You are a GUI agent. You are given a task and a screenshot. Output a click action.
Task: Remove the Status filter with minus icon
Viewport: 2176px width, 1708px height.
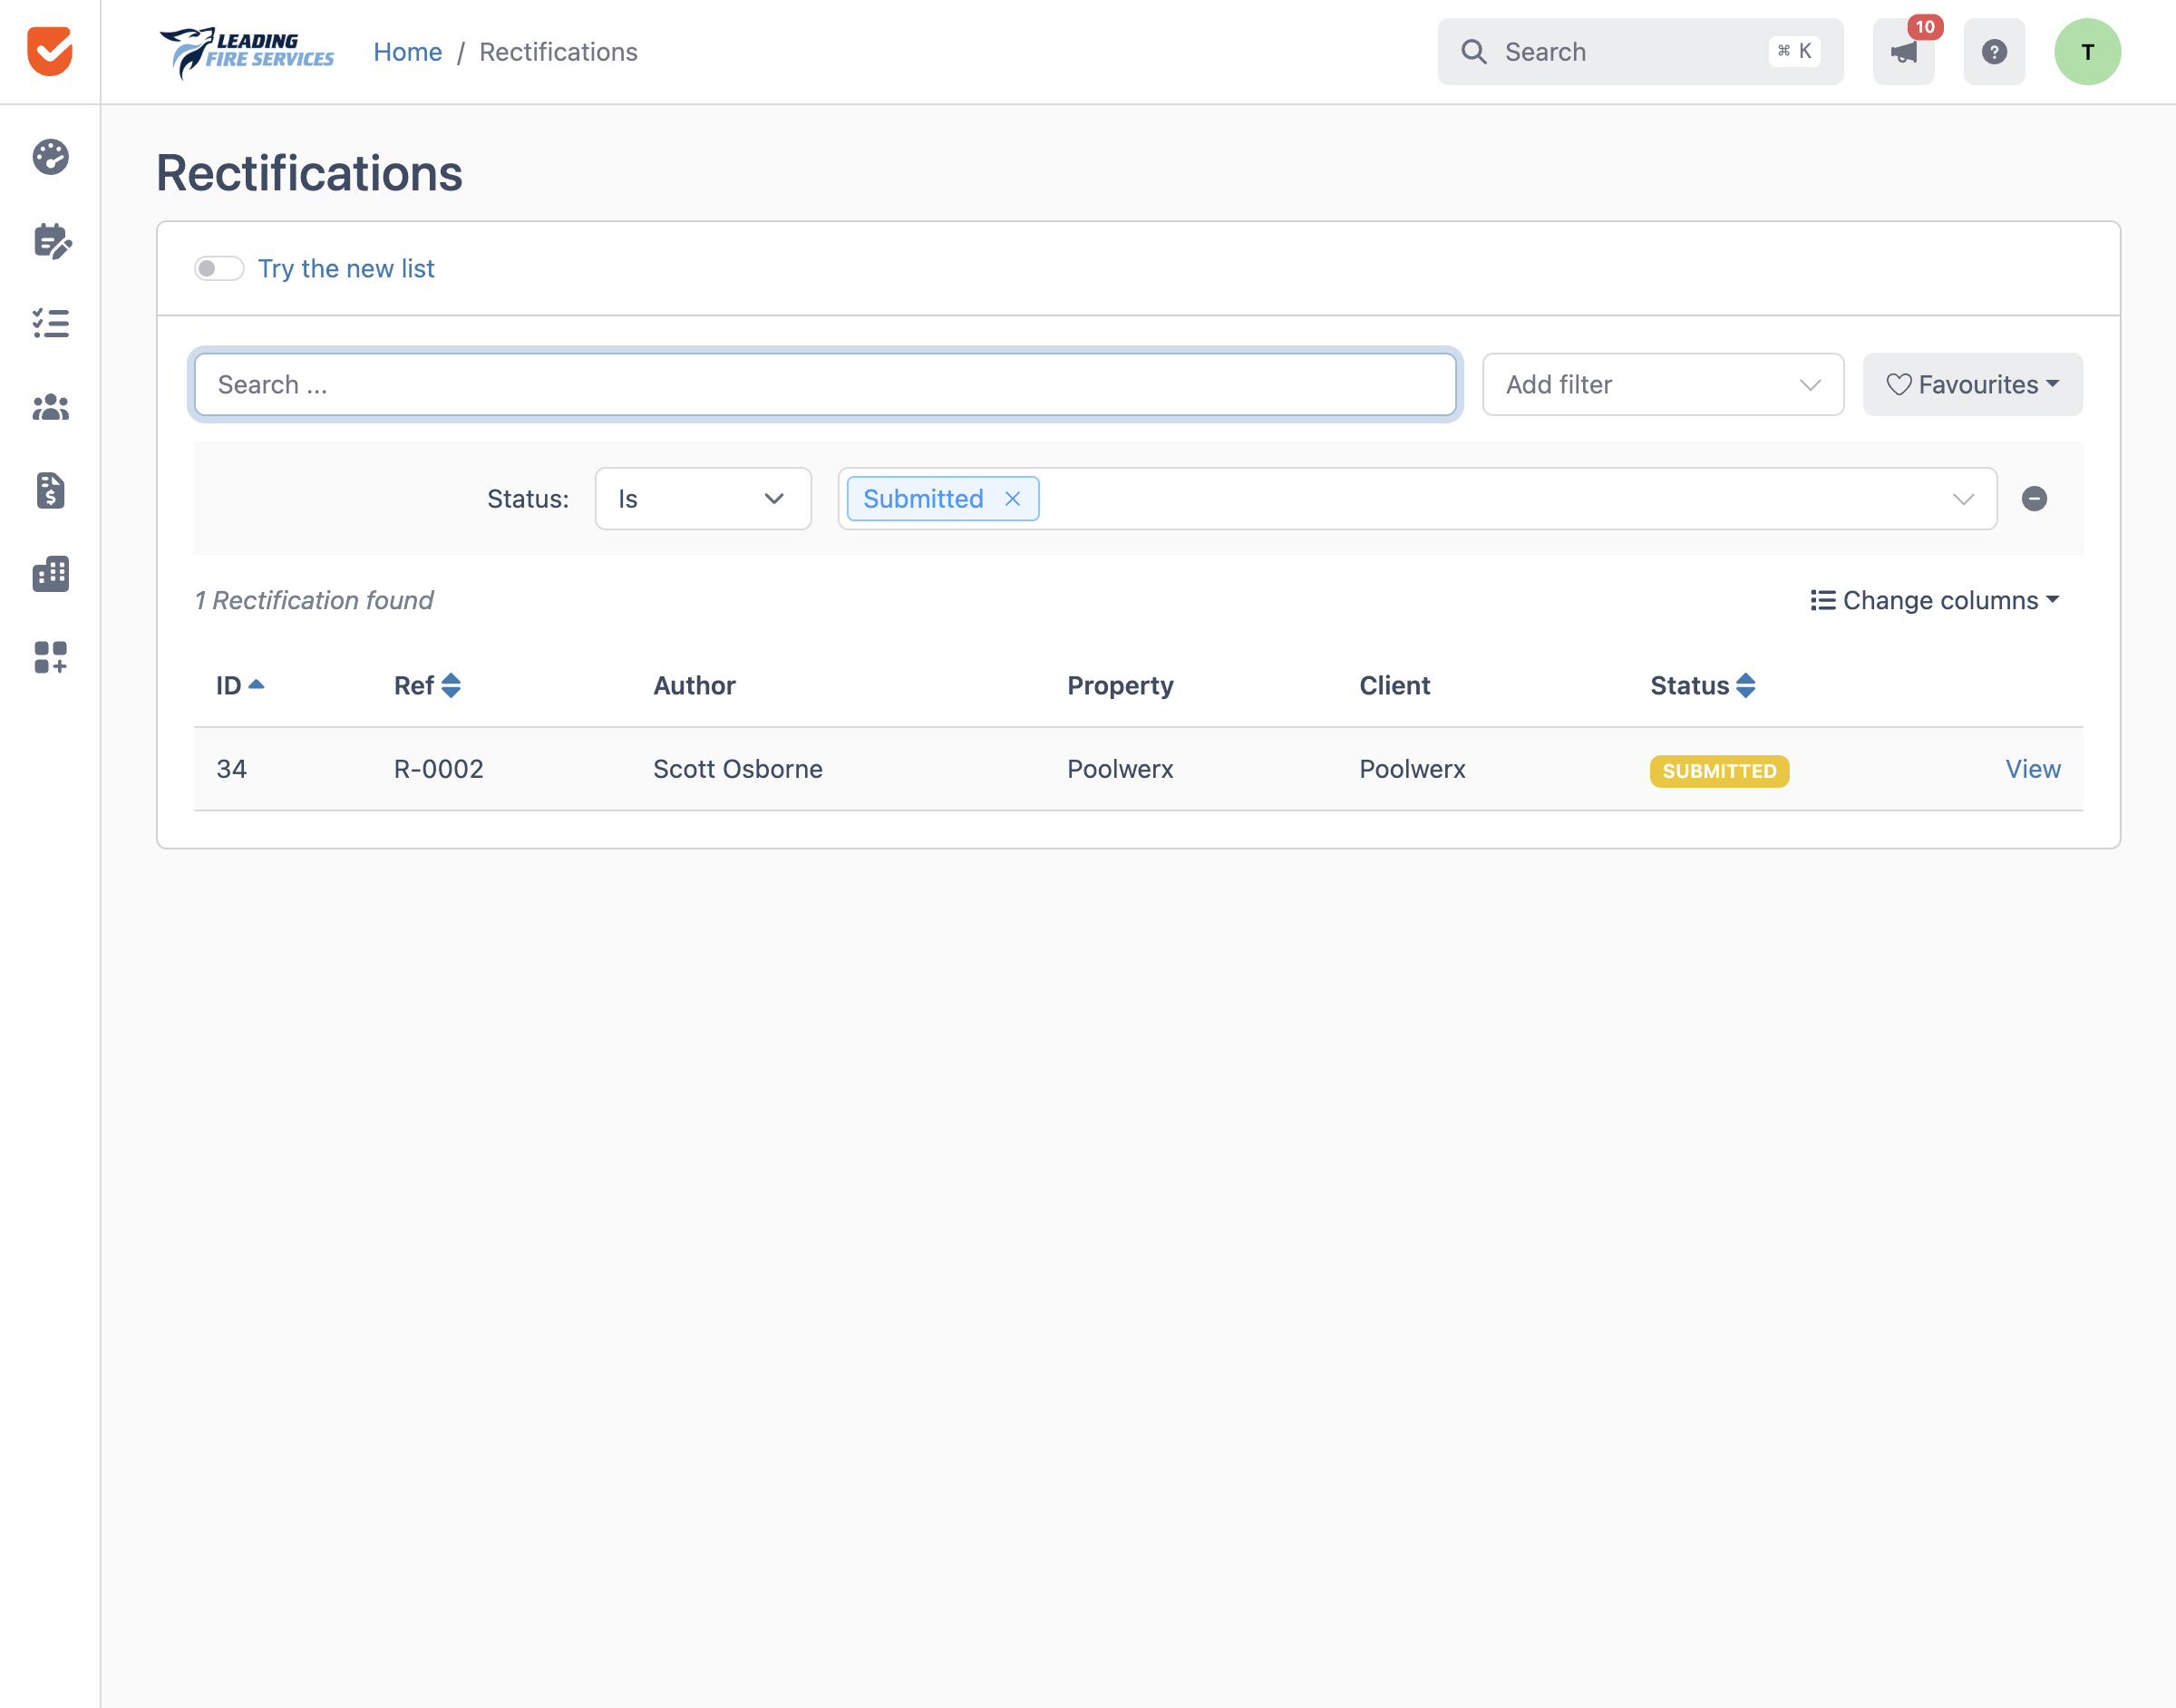pyautogui.click(x=2034, y=499)
